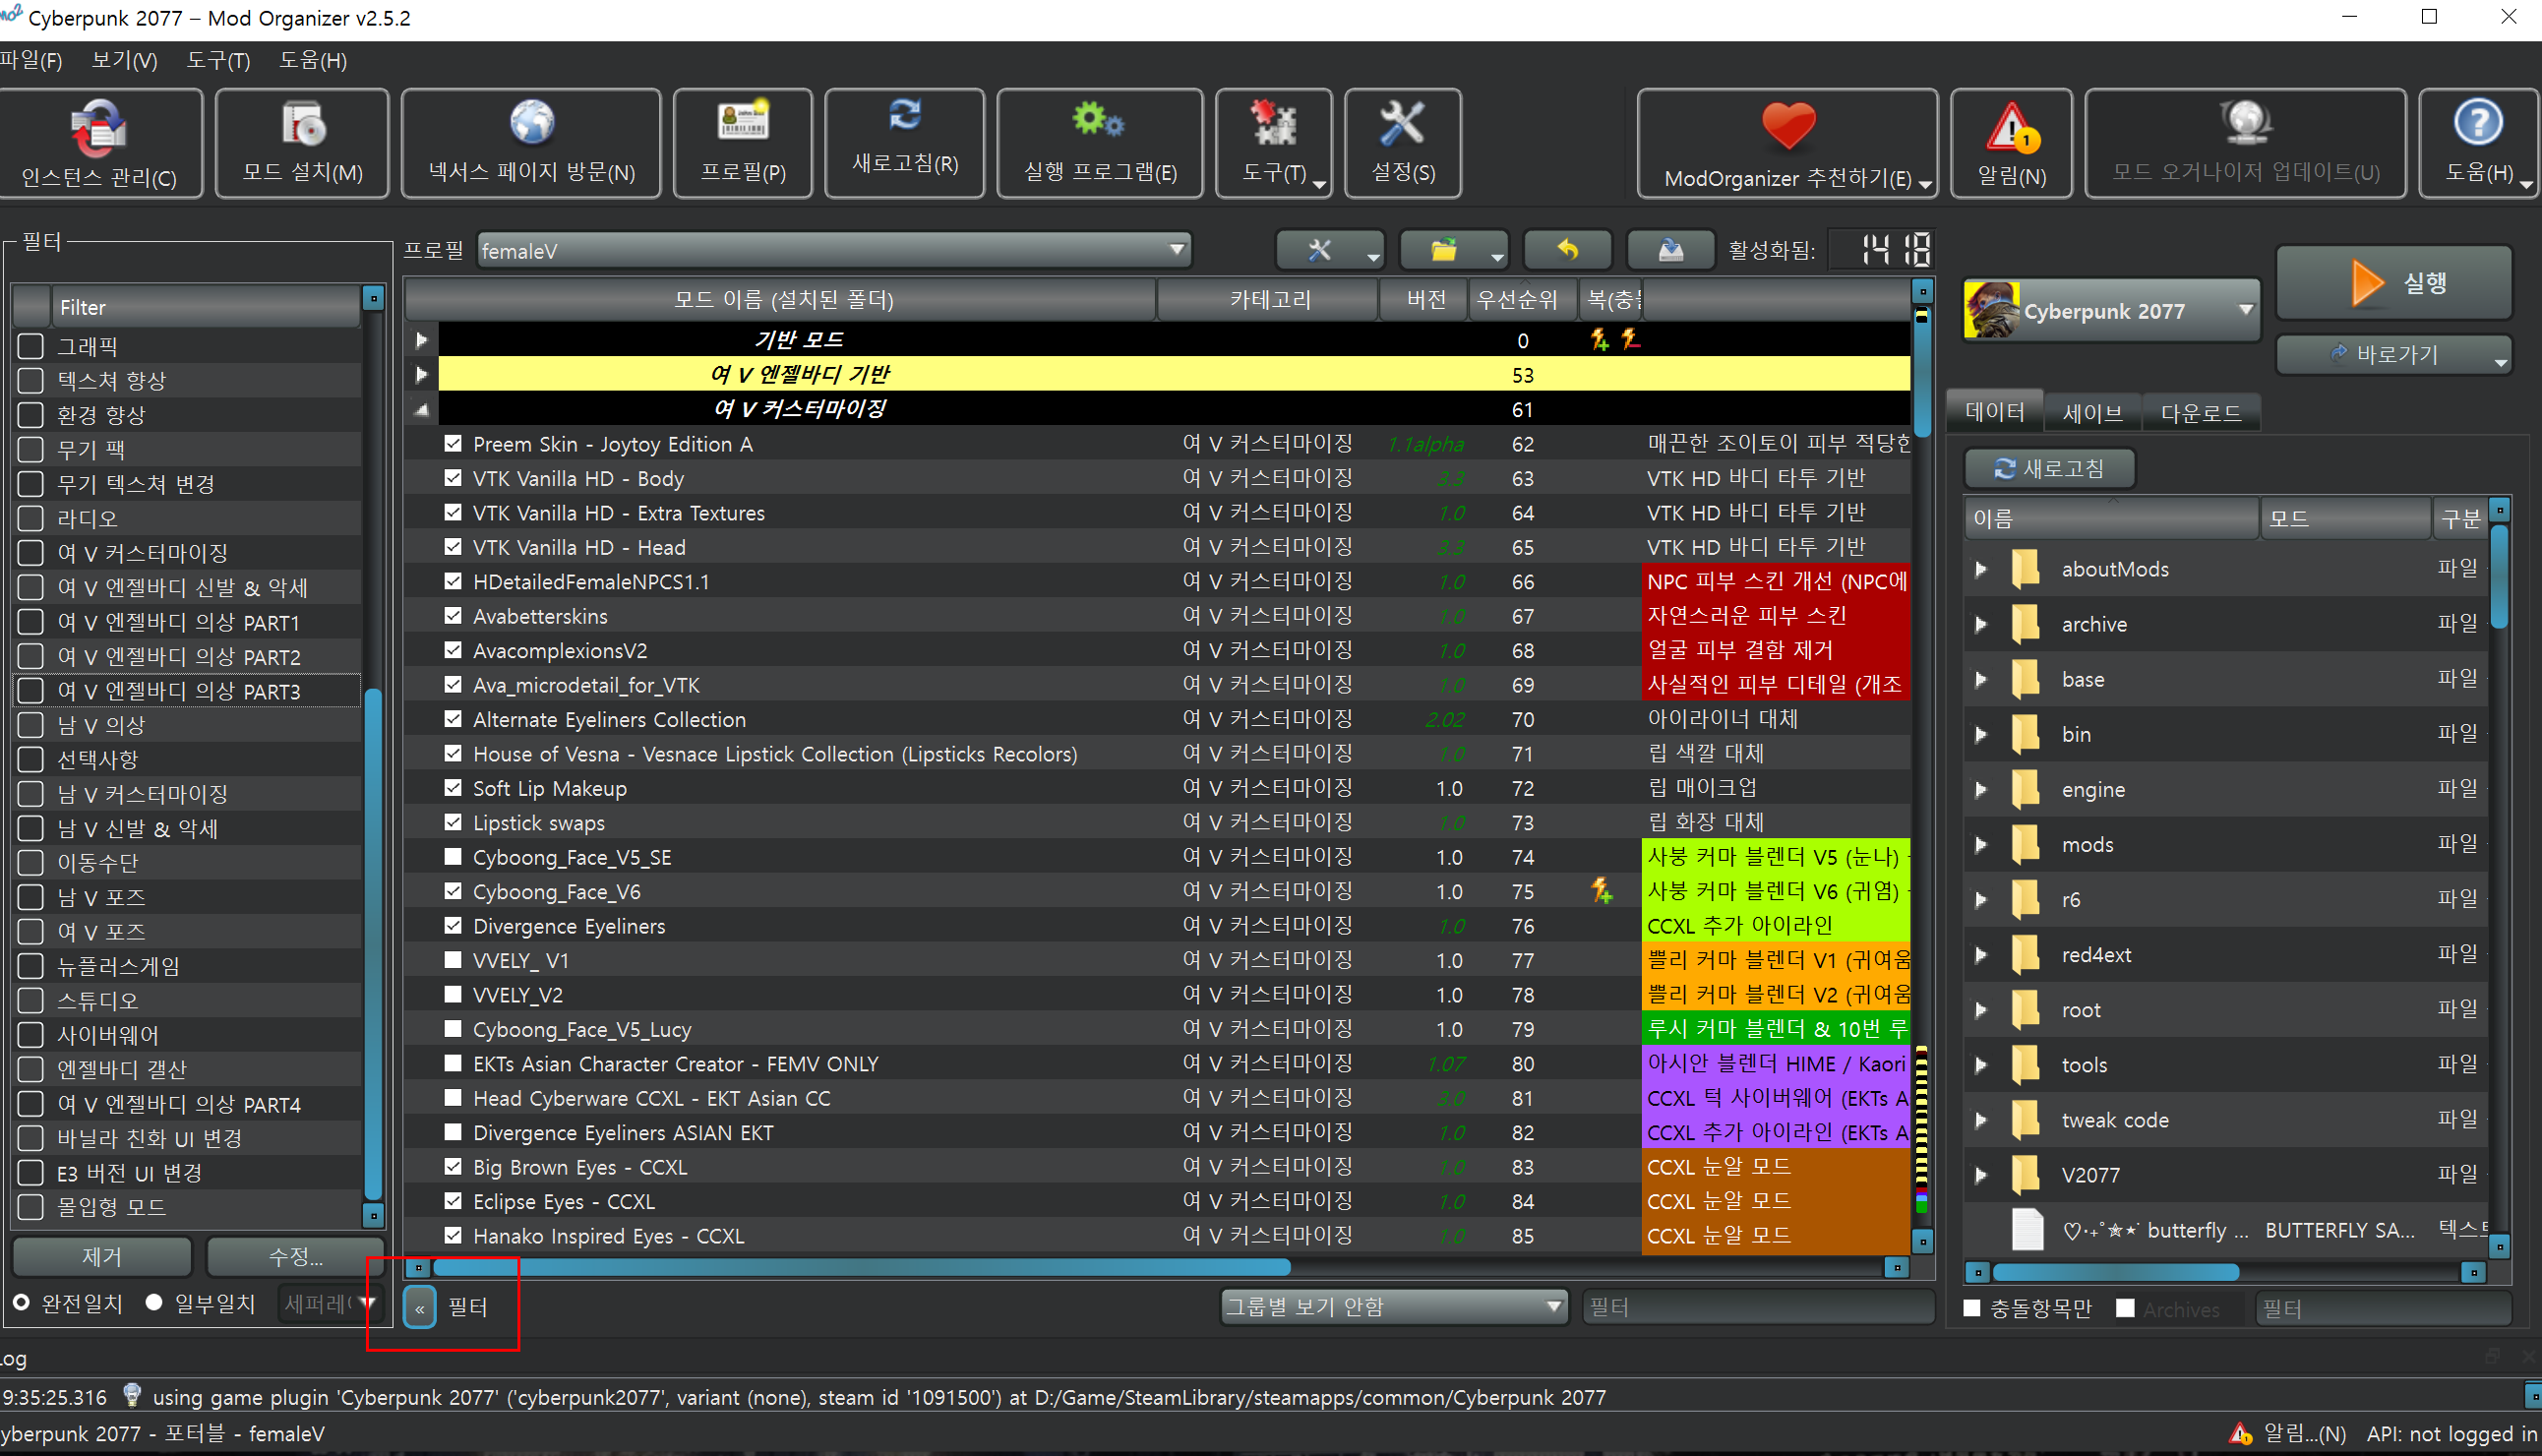
Task: Click the 제거 button under filters
Action: point(101,1257)
